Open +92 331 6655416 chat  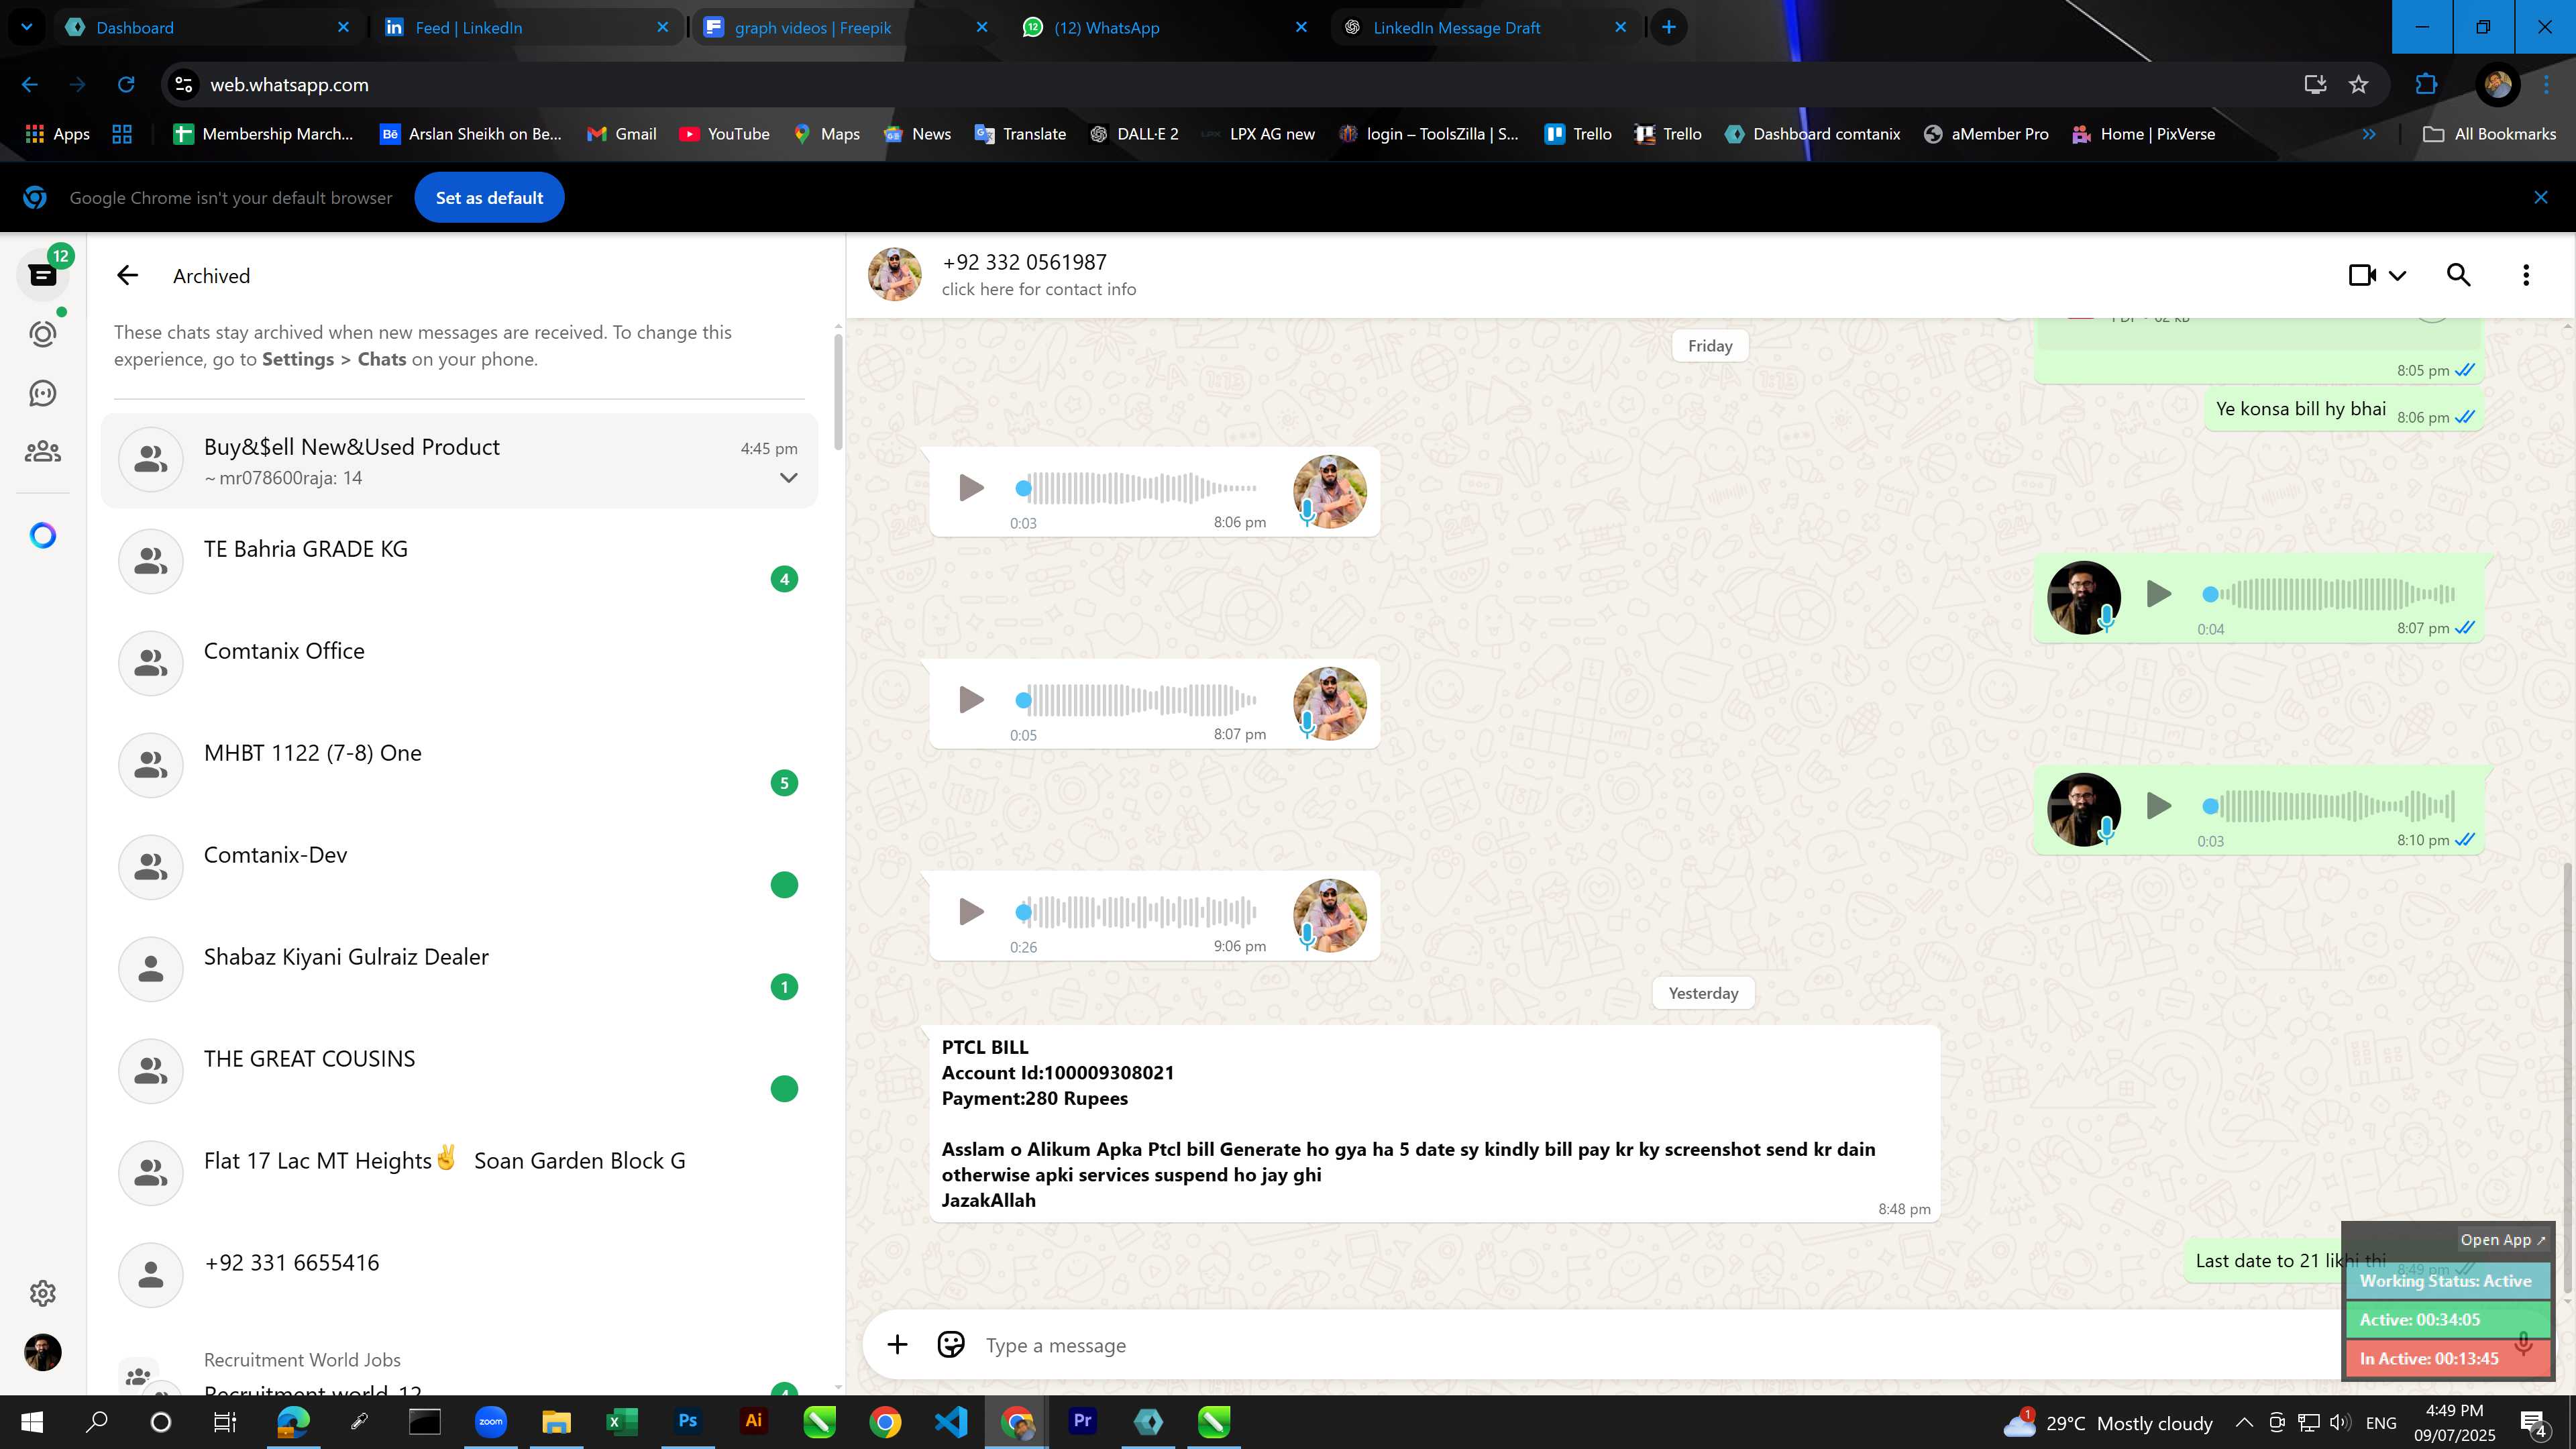(x=459, y=1276)
